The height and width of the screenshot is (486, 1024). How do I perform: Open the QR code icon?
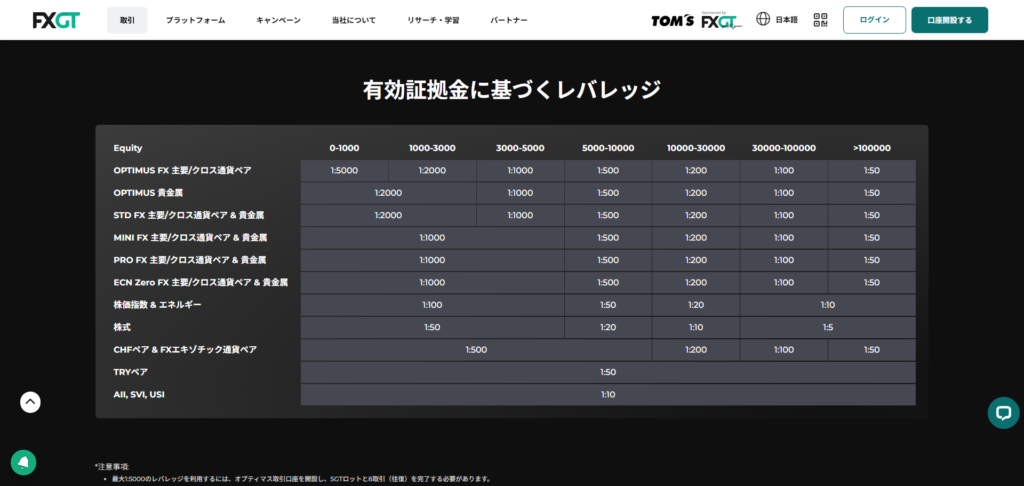820,20
